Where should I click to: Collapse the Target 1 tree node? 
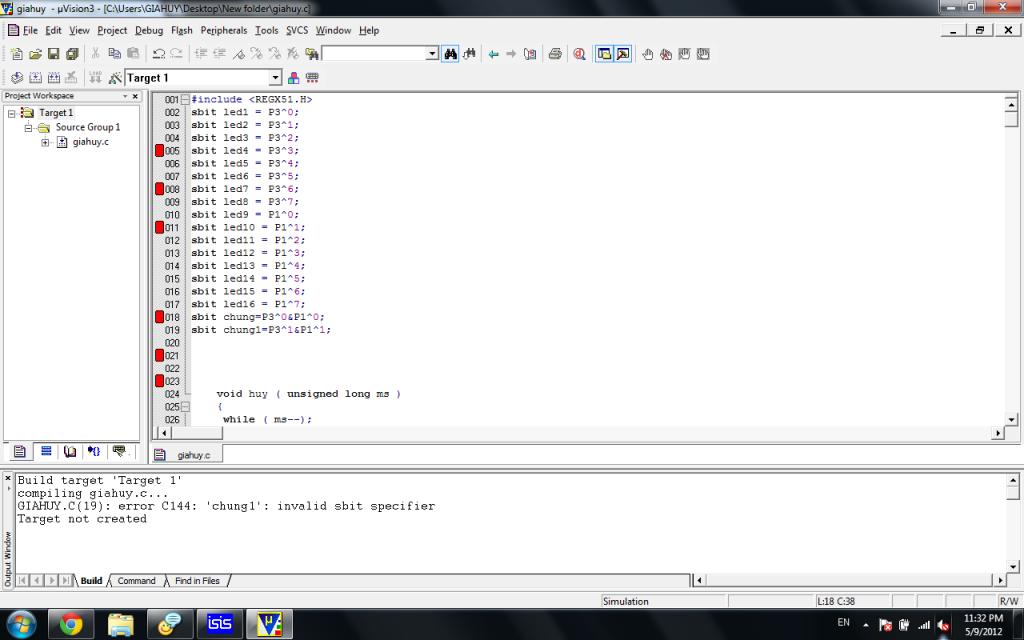tap(11, 113)
